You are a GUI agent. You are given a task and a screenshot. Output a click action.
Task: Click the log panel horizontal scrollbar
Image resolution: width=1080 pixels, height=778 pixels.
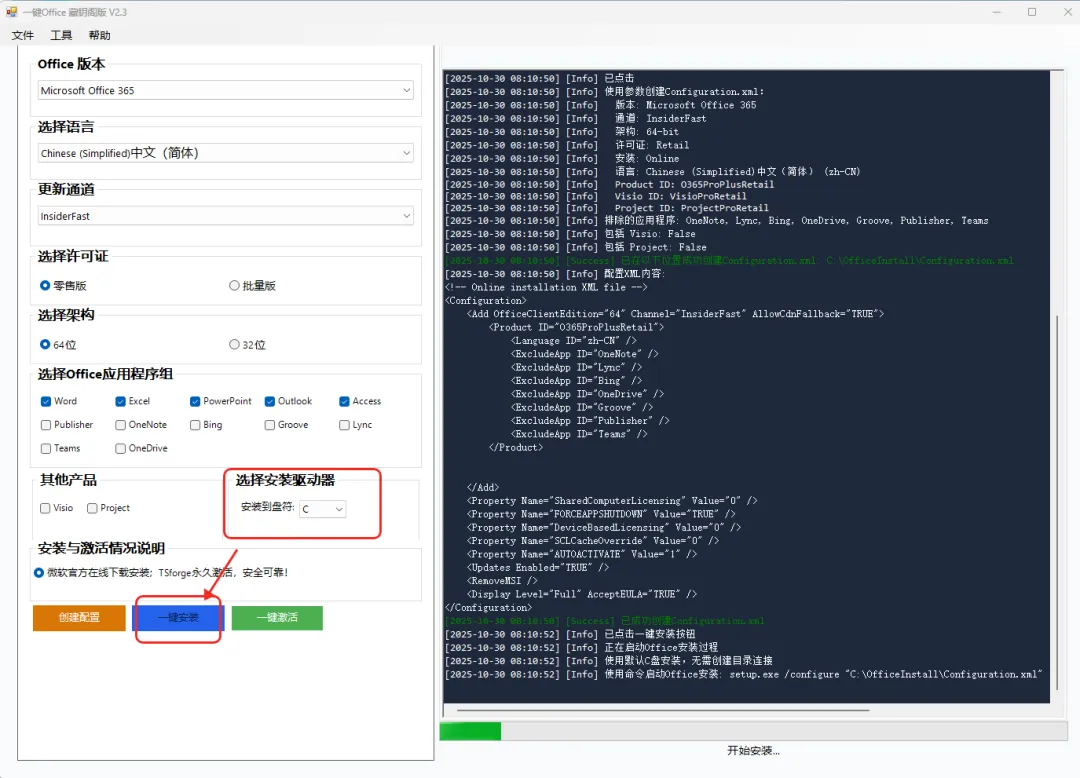tap(663, 710)
